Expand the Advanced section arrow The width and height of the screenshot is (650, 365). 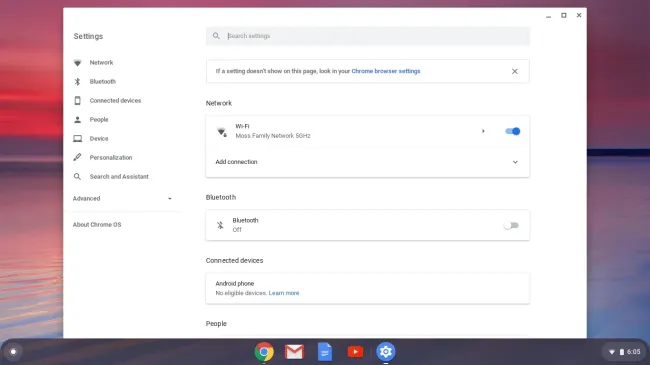point(170,199)
